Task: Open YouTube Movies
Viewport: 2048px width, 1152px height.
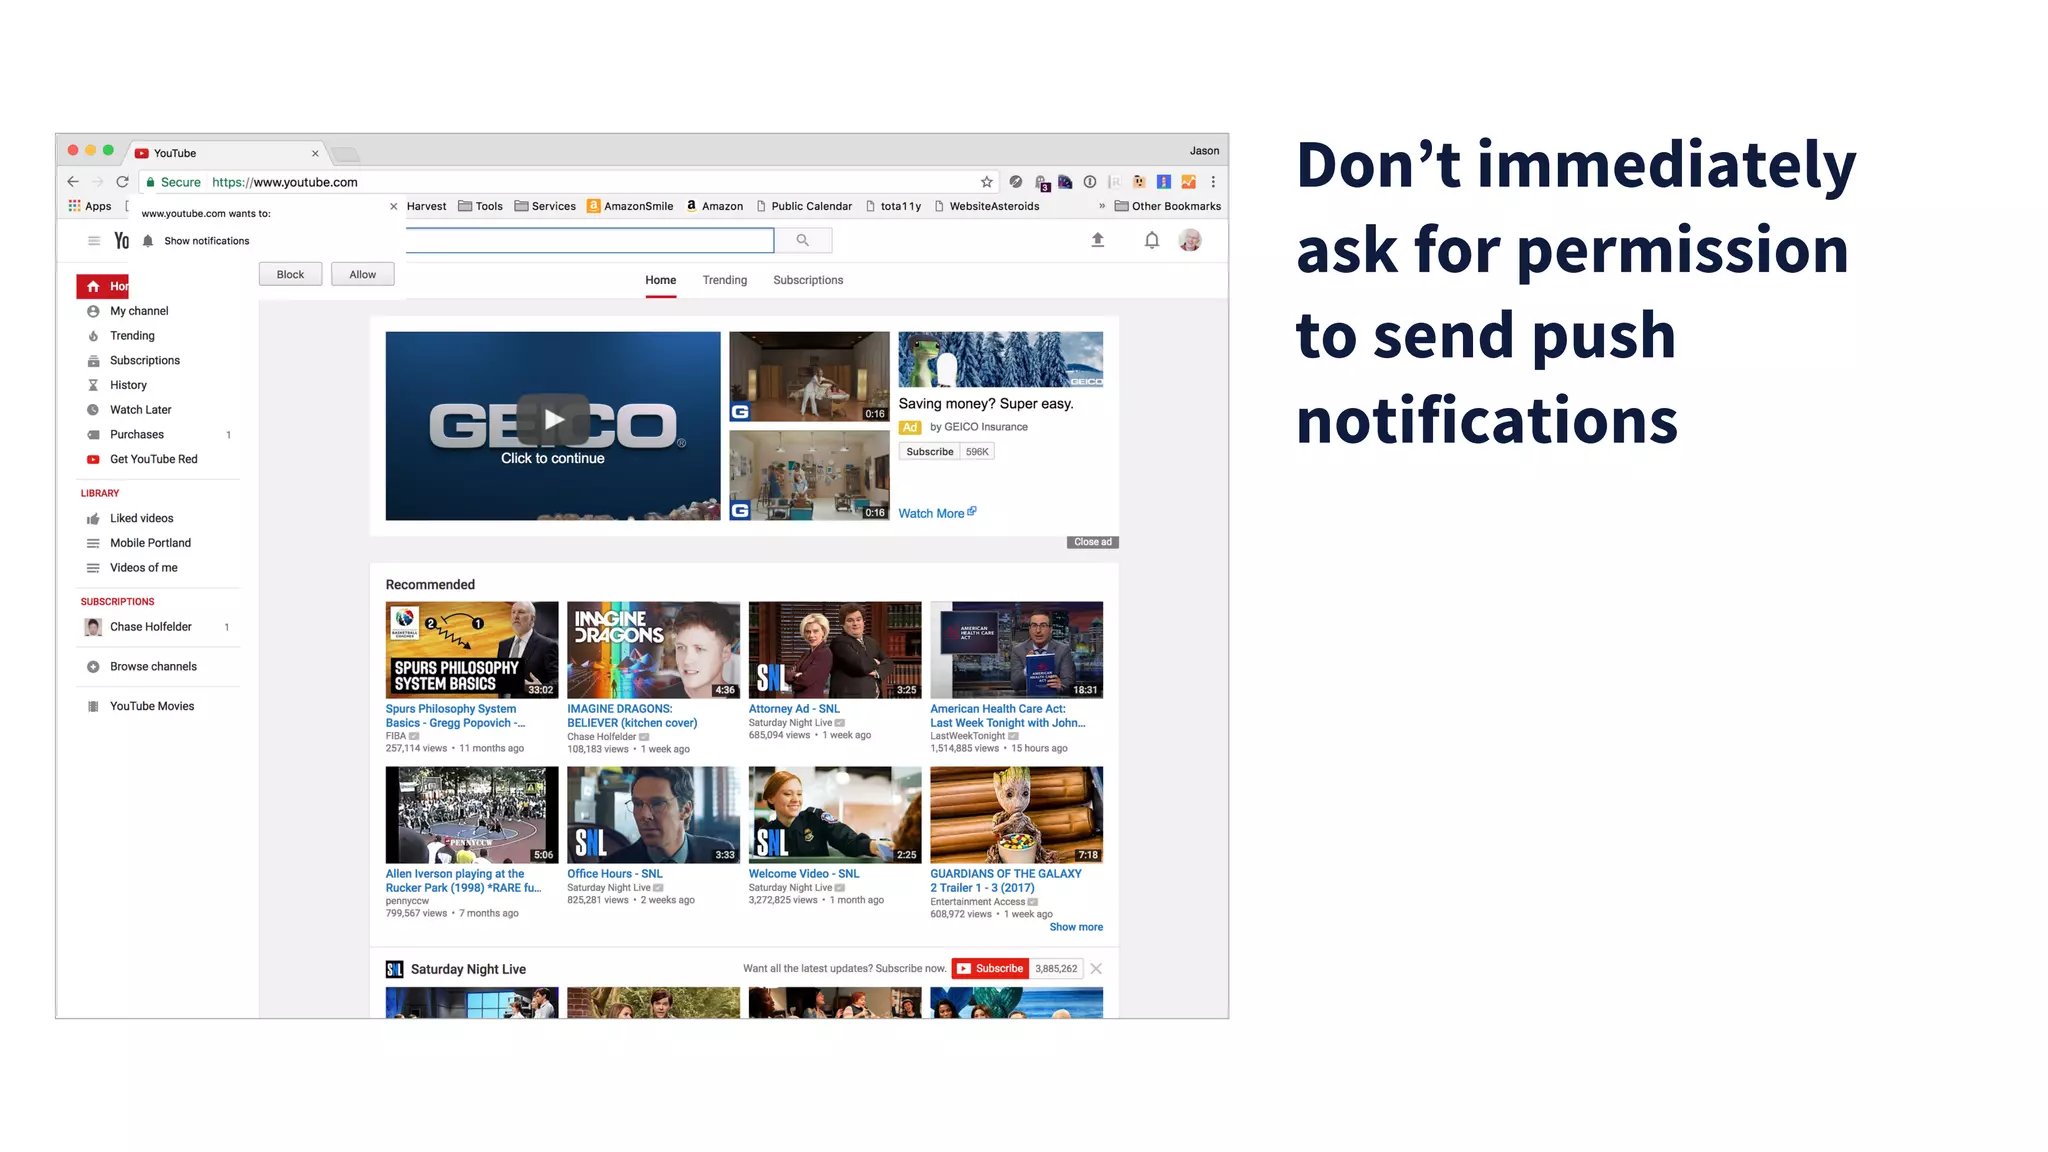Action: coord(152,706)
